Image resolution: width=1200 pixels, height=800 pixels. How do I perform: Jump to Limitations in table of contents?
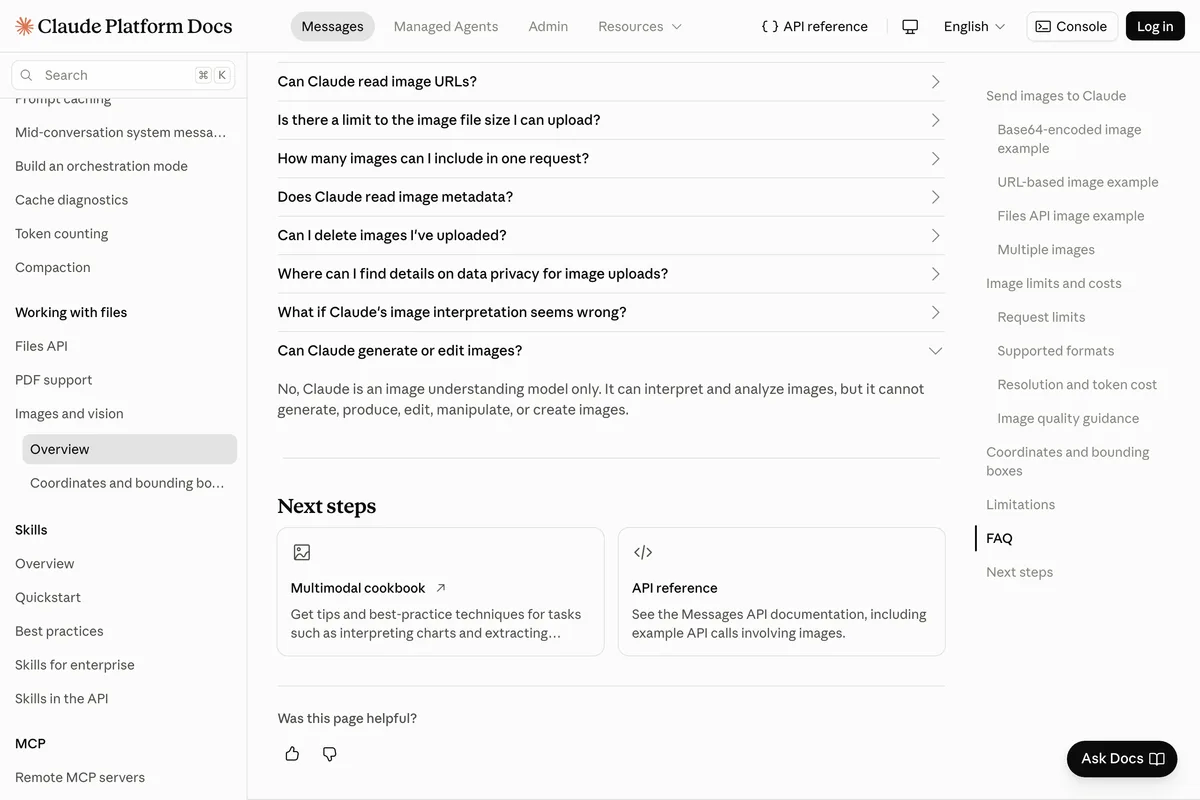point(1020,505)
